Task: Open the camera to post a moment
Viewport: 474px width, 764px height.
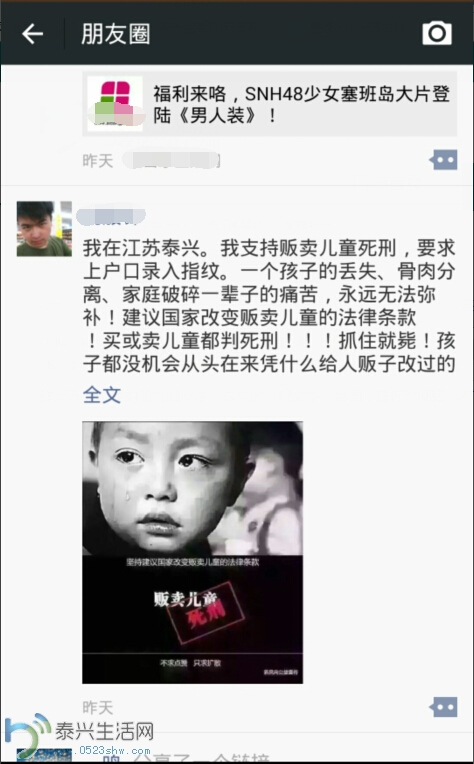Action: (436, 33)
